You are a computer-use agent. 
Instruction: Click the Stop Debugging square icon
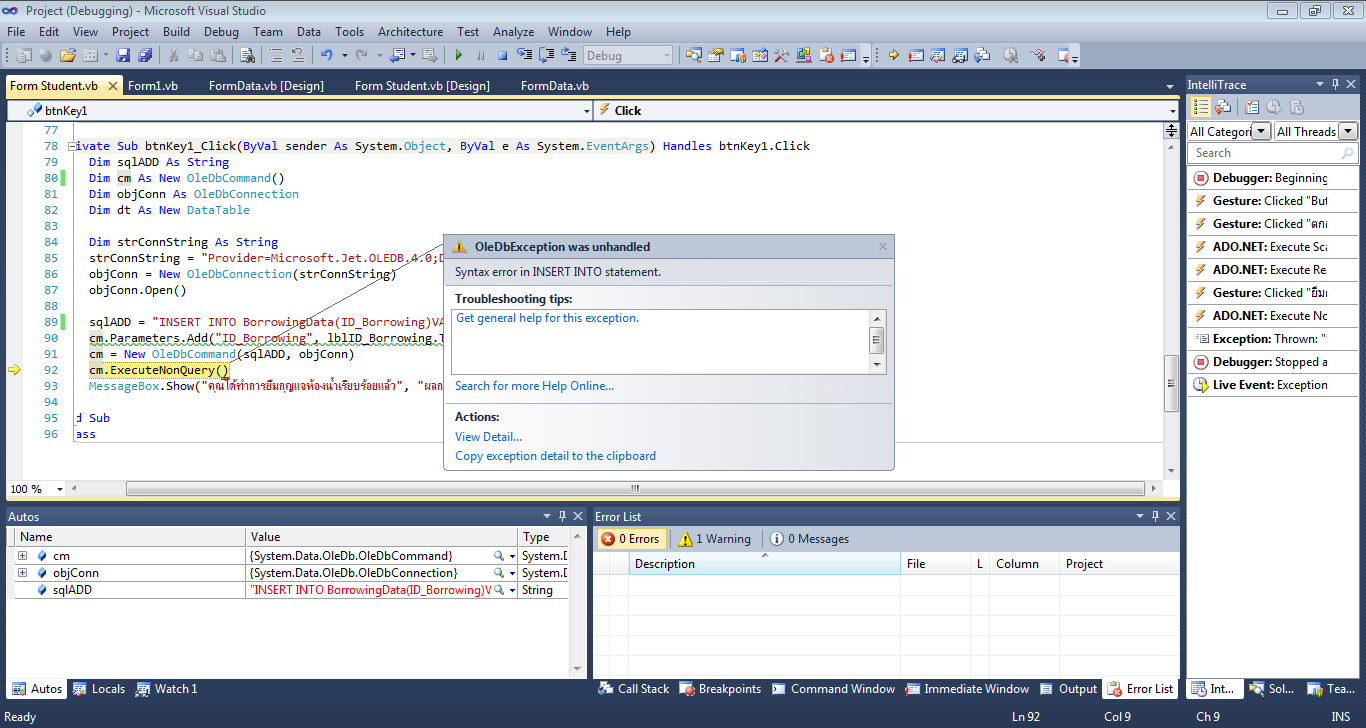pos(502,56)
